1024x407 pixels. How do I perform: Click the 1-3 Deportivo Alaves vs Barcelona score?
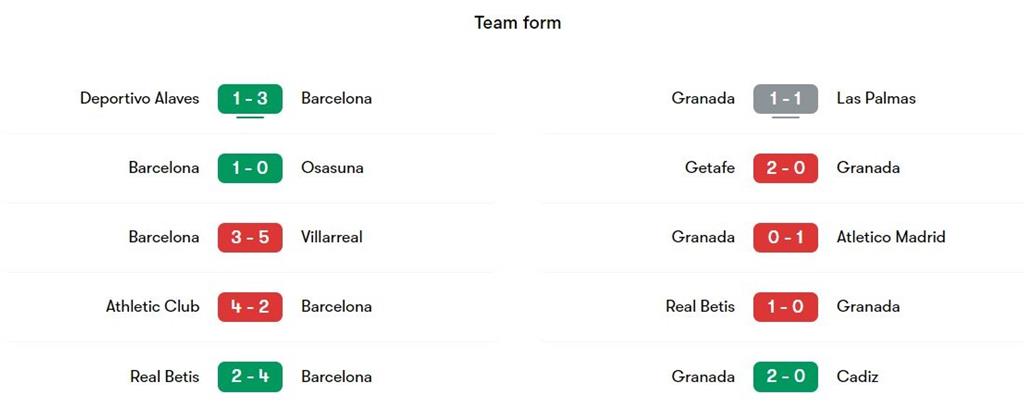(250, 98)
